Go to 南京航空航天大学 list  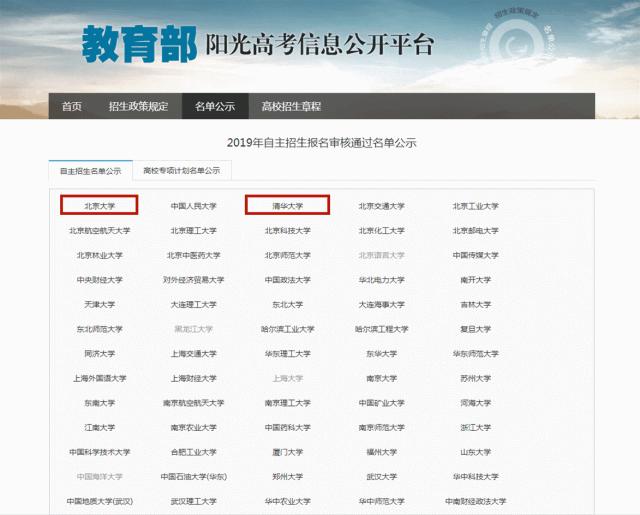[x=193, y=403]
